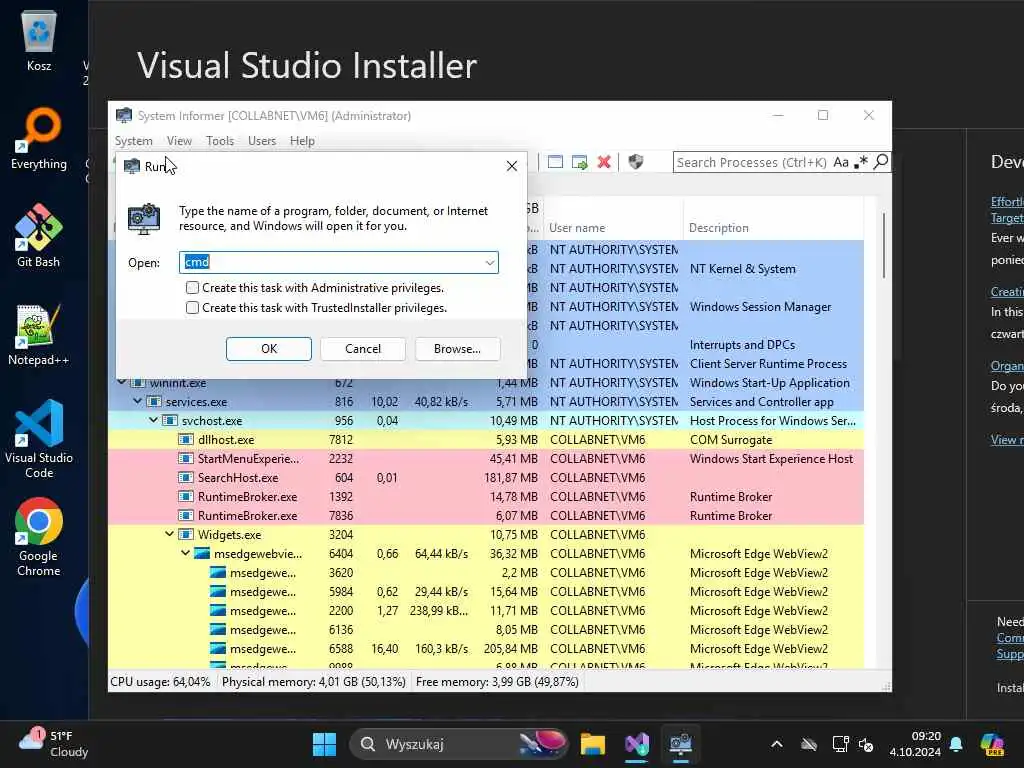This screenshot has width=1024, height=768.
Task: Select the System Informer title bar icon
Action: 123,116
